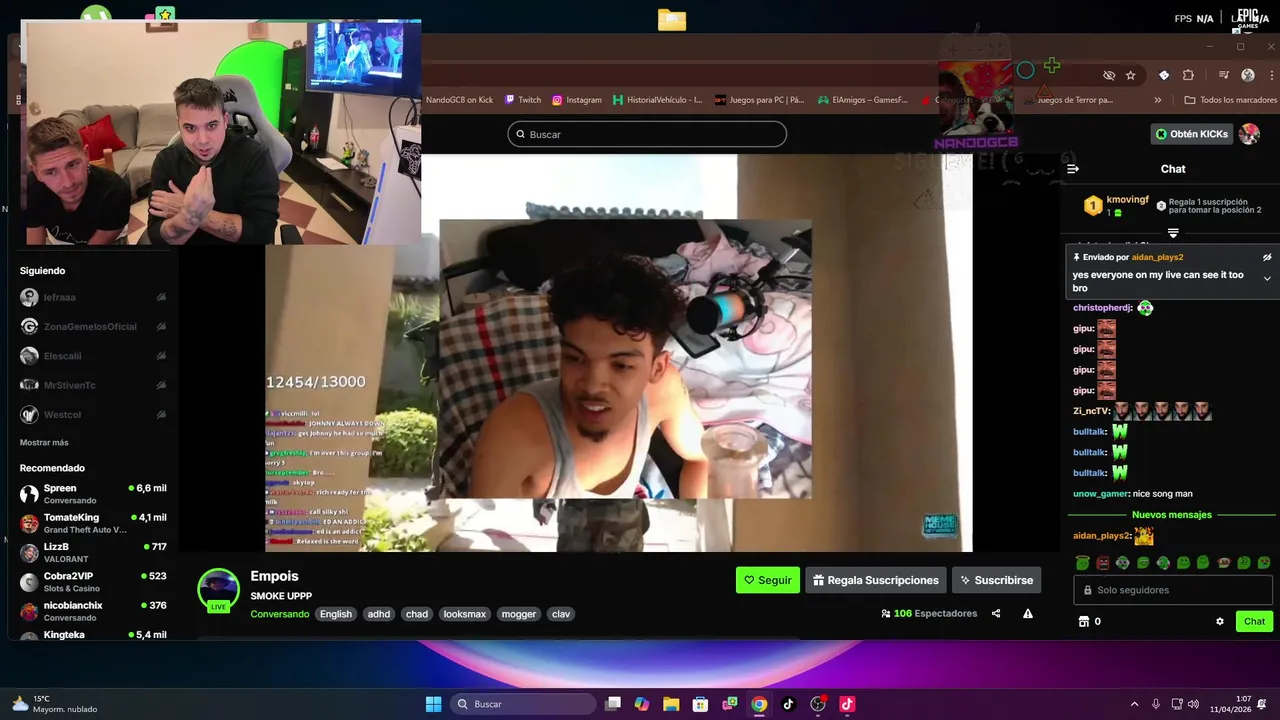Focus the Solo seguidores chat input

click(x=1173, y=590)
